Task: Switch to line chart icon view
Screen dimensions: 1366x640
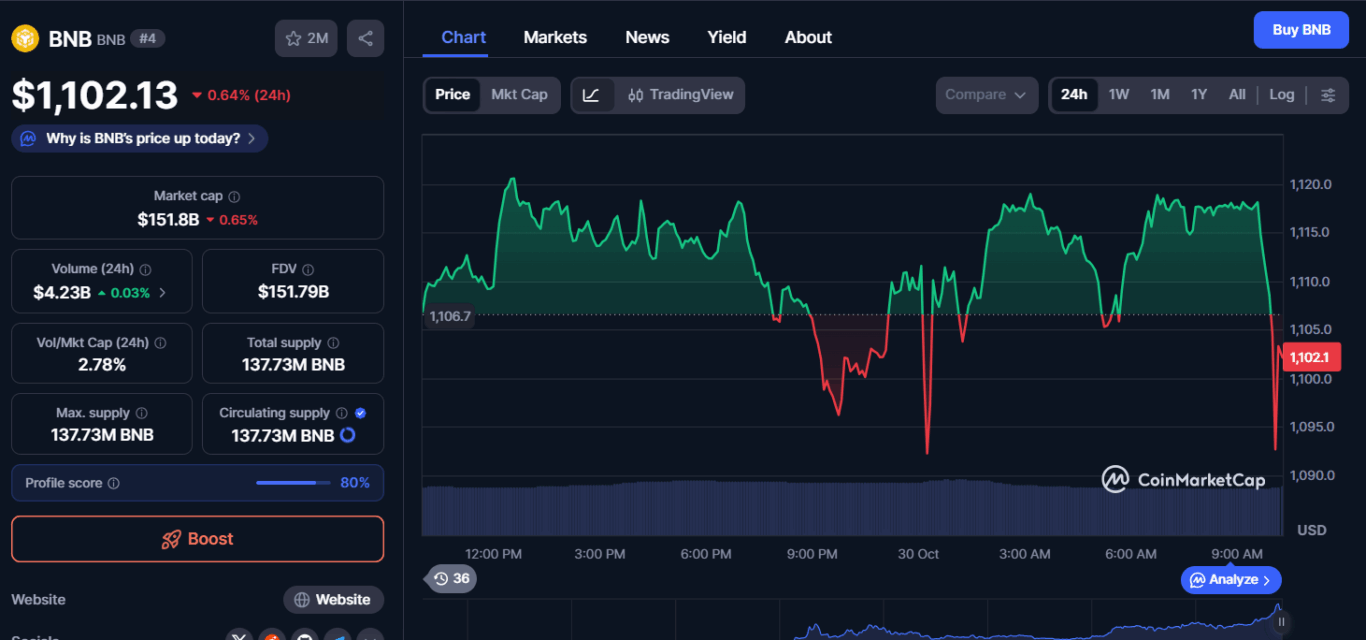Action: (x=591, y=95)
